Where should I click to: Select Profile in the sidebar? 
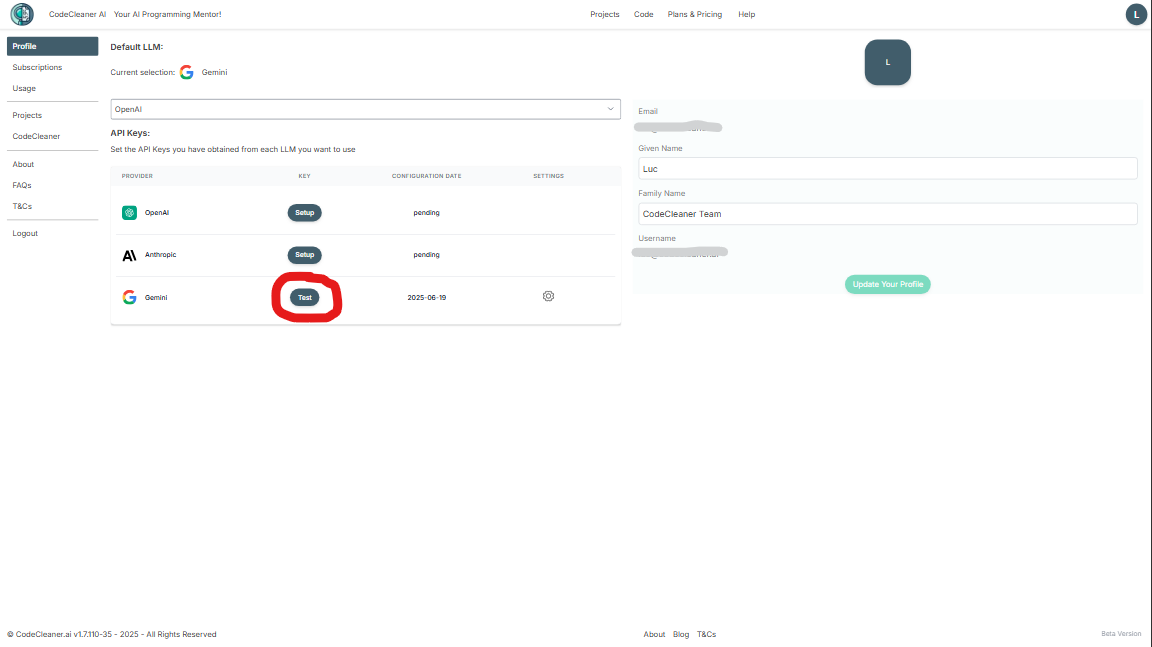[52, 46]
